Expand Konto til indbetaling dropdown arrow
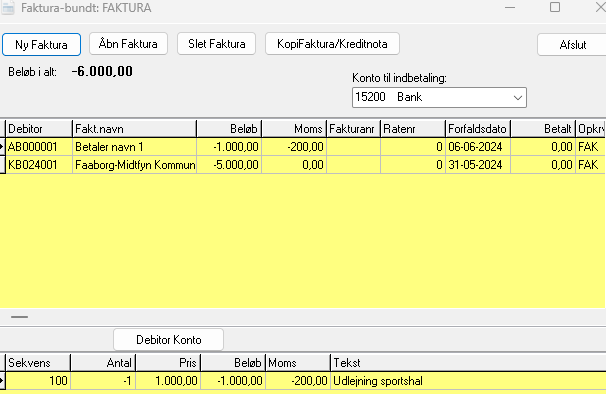 (518, 97)
